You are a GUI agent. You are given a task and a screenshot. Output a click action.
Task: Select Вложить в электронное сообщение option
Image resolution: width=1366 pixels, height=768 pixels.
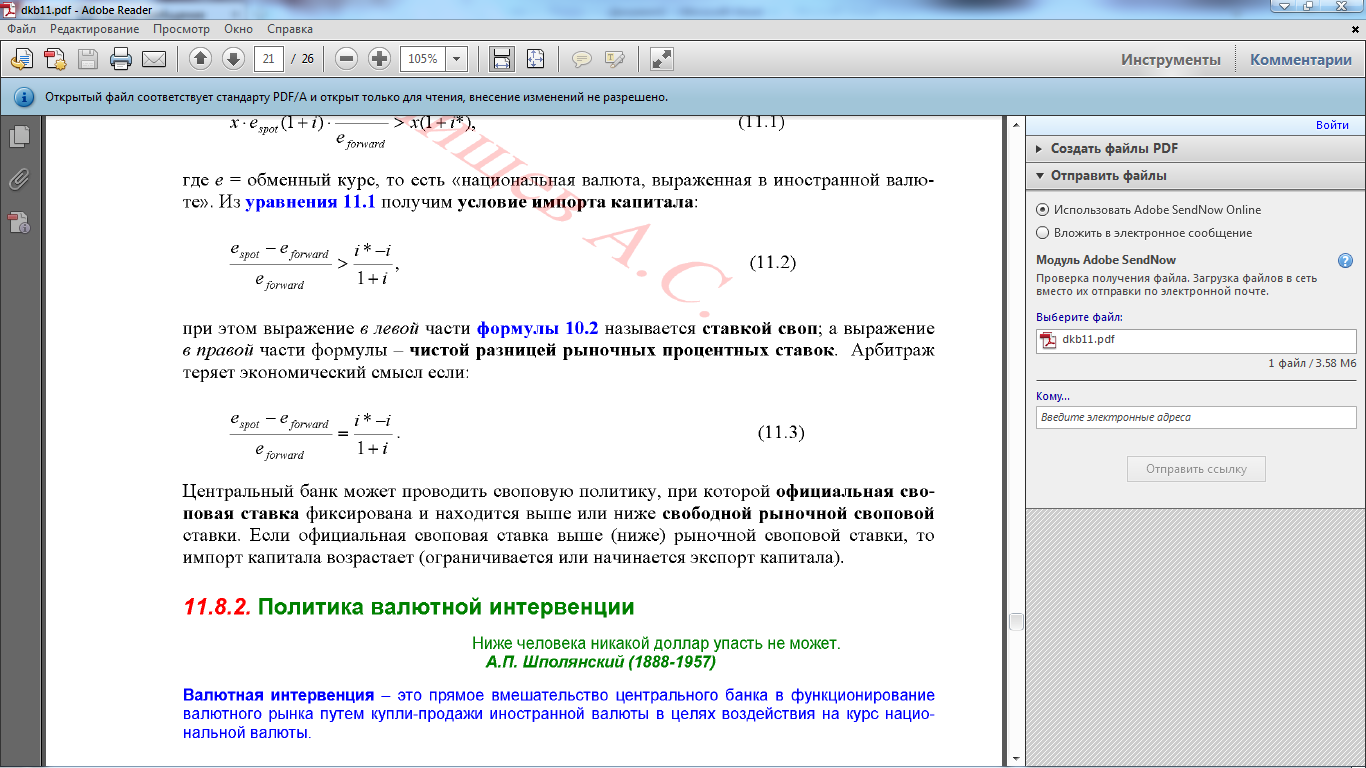coord(1144,233)
